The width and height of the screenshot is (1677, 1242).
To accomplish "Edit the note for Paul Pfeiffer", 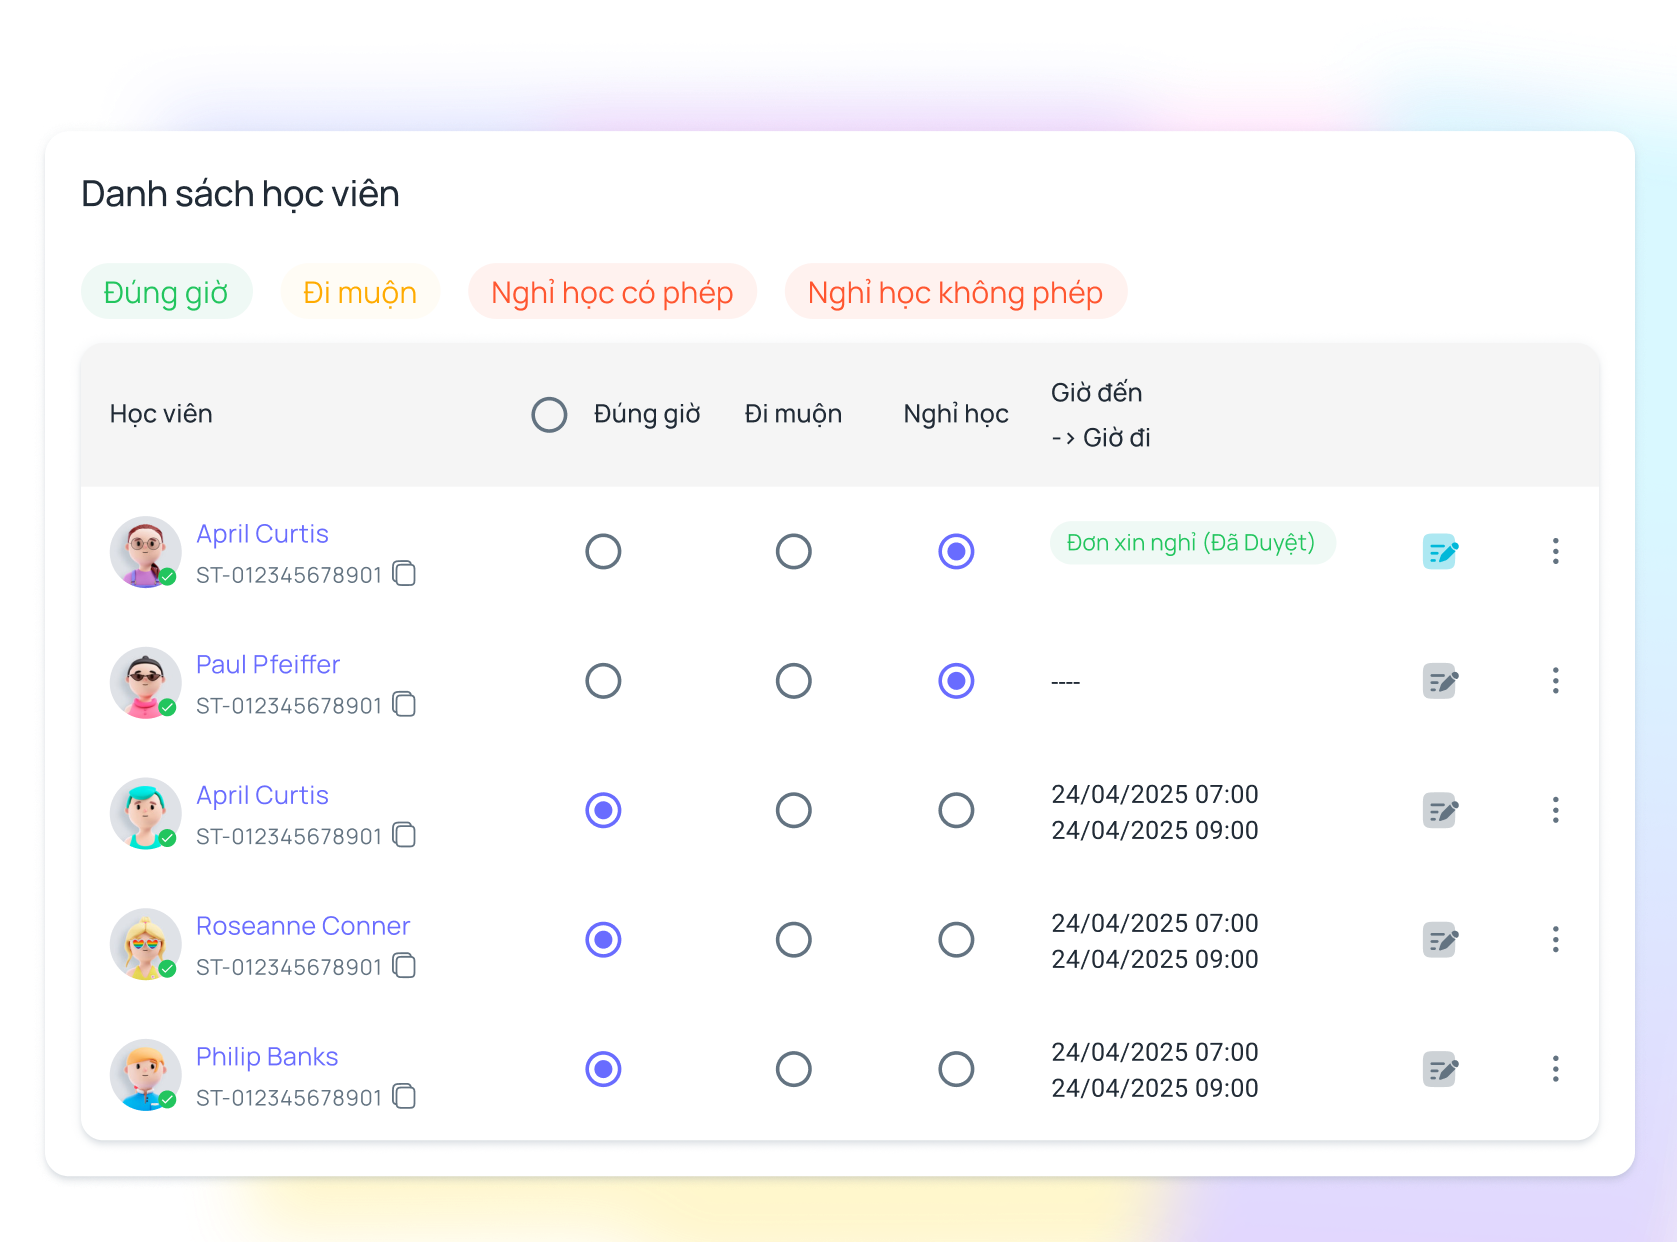I will pos(1440,681).
